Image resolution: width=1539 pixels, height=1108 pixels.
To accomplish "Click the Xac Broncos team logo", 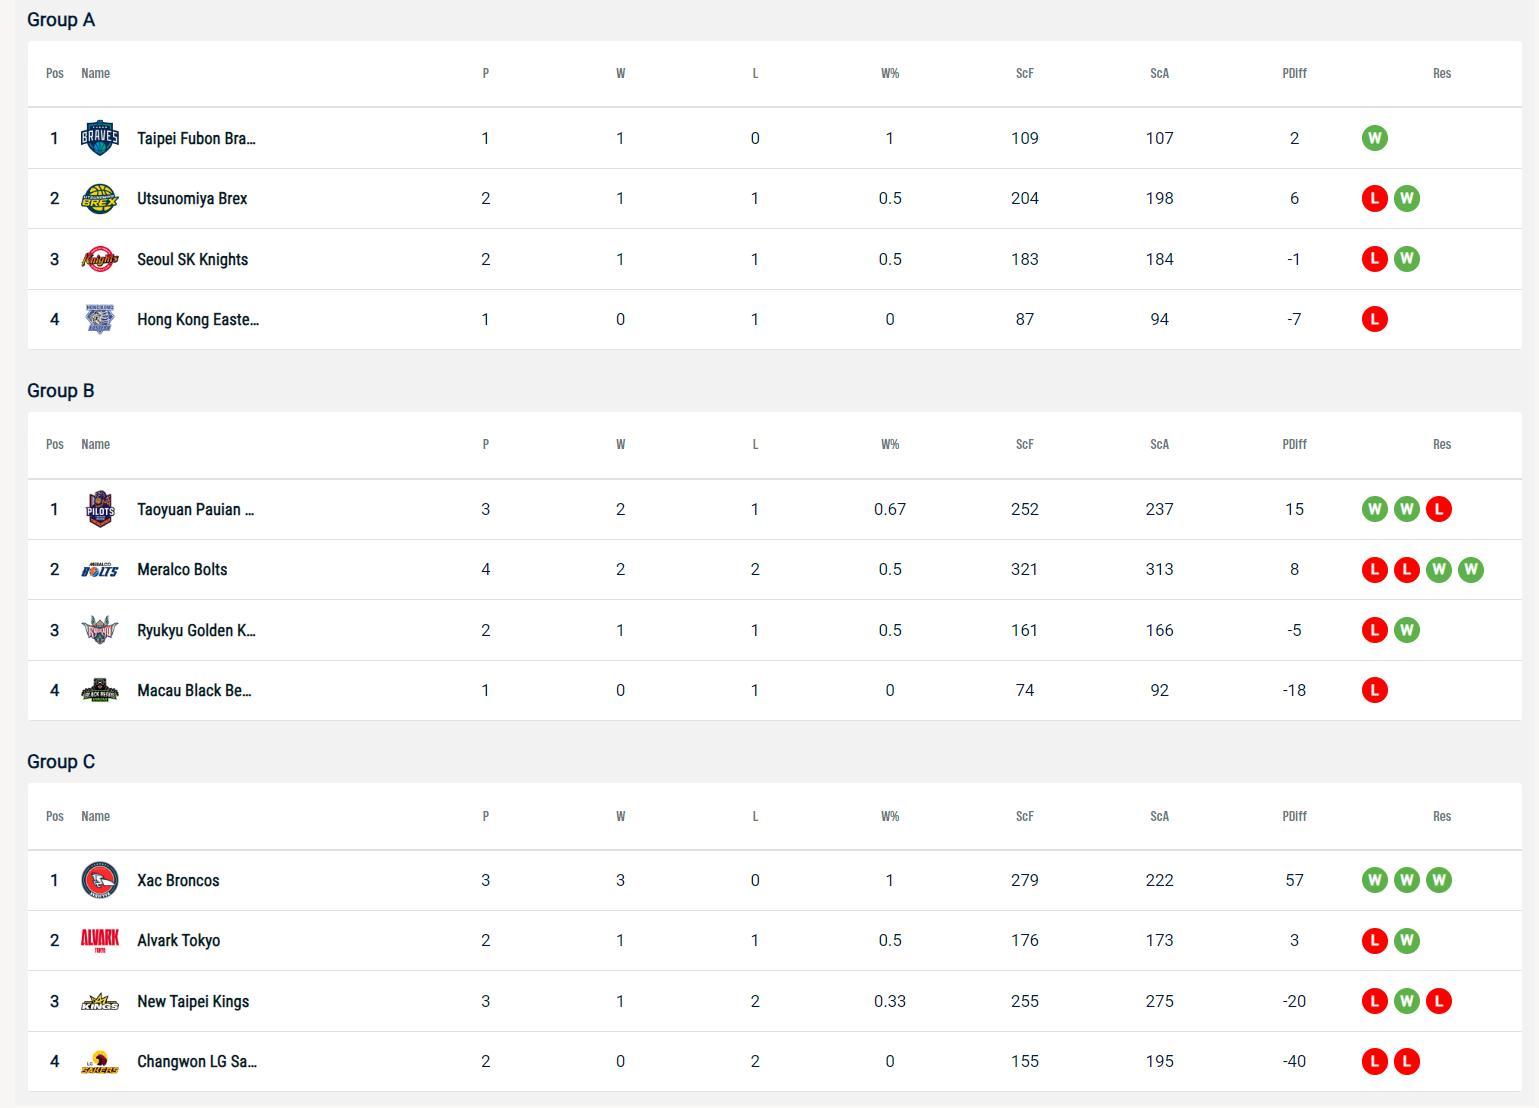I will pyautogui.click(x=99, y=880).
